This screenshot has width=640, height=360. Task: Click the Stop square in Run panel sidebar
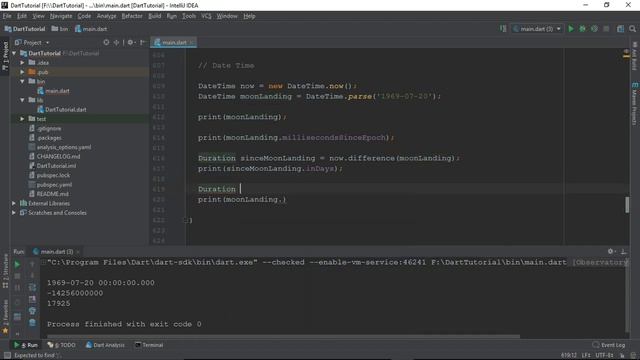17,276
